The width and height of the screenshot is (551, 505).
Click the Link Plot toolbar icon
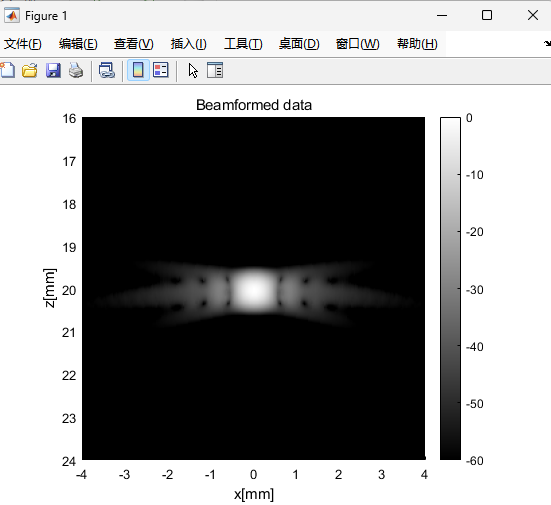tap(106, 70)
